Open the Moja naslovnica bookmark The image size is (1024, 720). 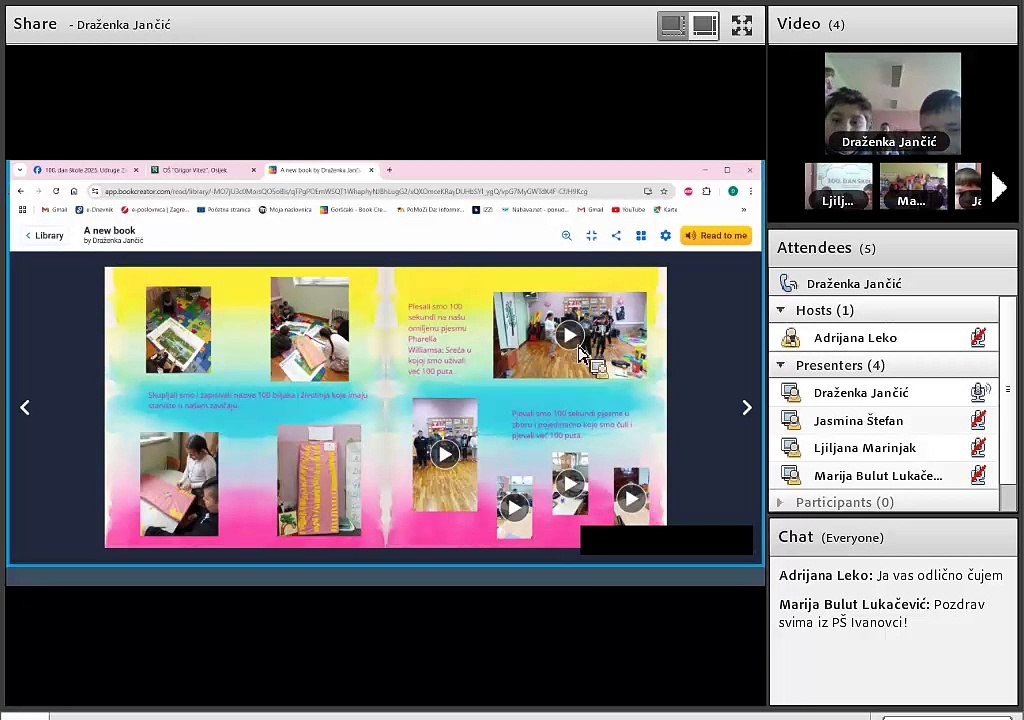(285, 210)
